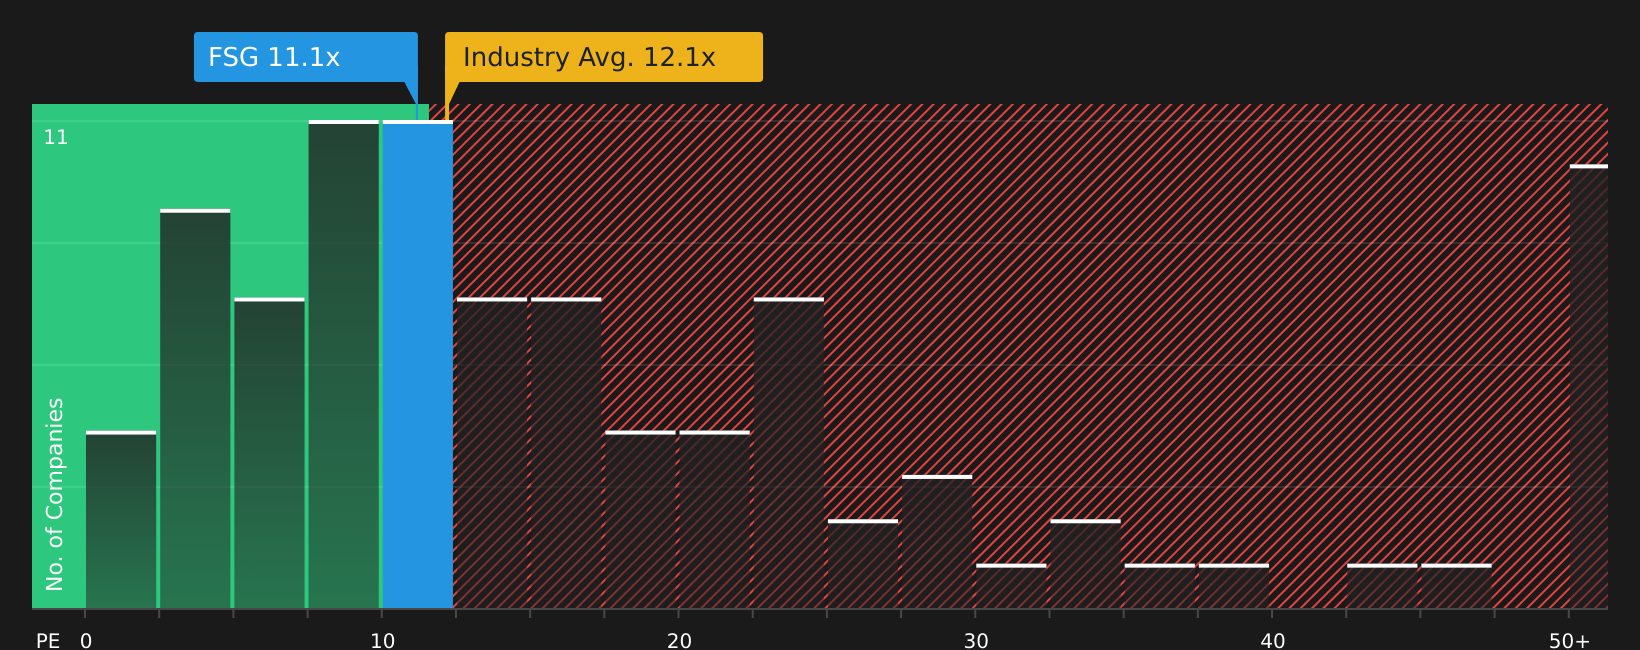Select the green bar for PE 7.5 to 10
Screen dimensions: 1640x650
click(344, 365)
